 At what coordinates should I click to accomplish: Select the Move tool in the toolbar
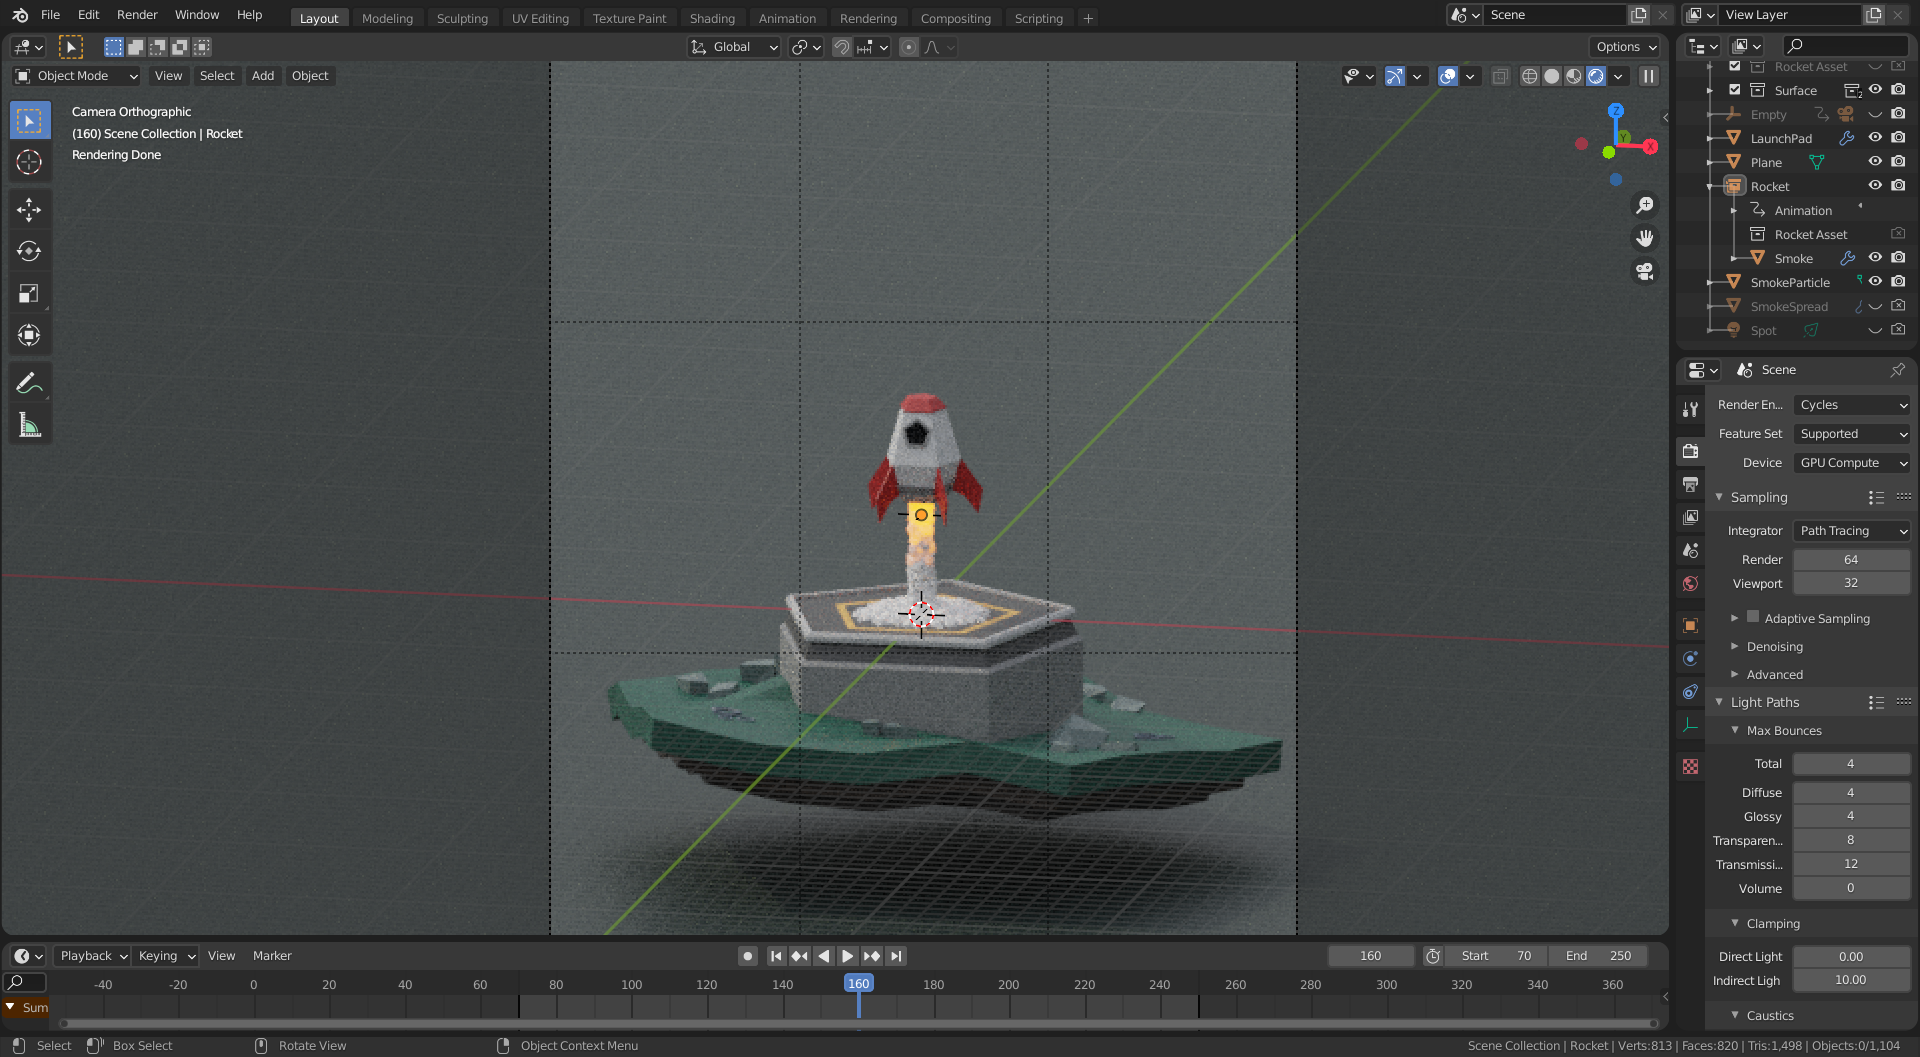(x=30, y=210)
